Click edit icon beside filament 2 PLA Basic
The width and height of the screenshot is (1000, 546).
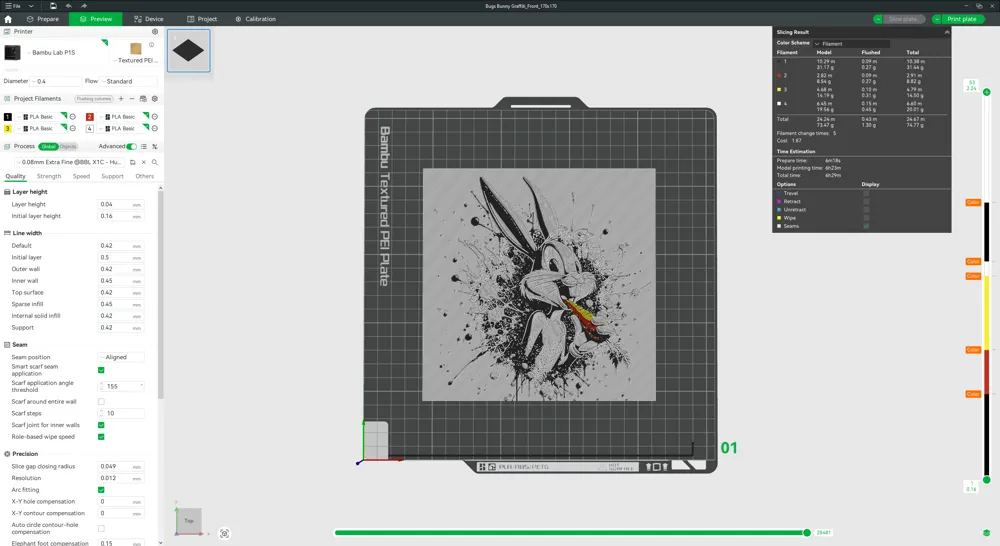tap(154, 117)
